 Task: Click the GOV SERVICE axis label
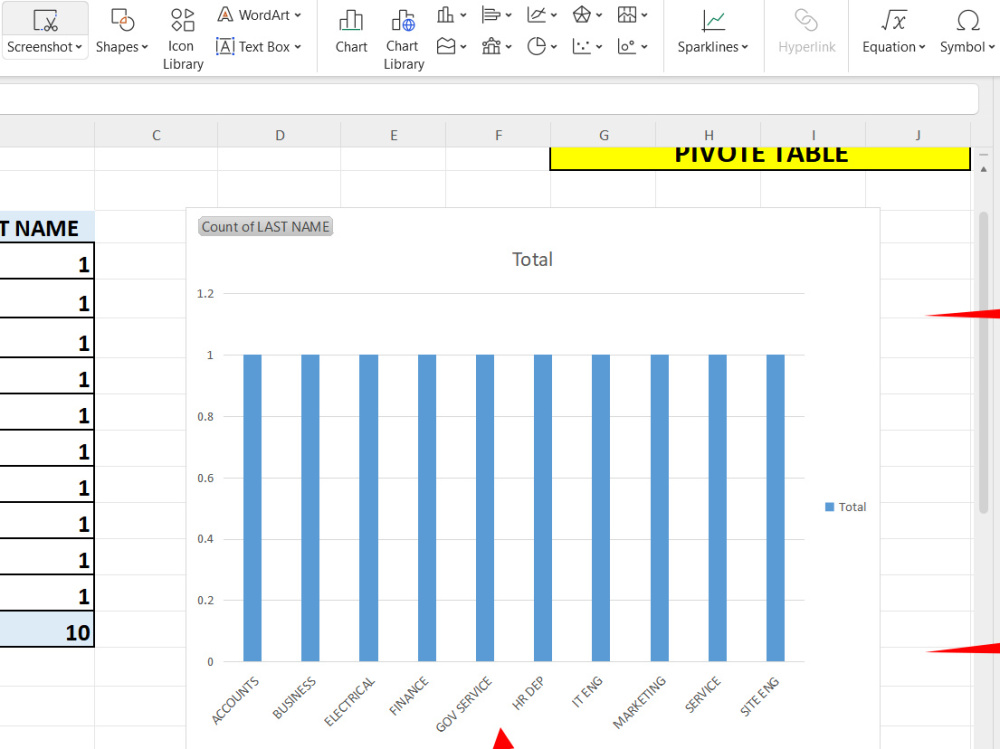tap(464, 704)
